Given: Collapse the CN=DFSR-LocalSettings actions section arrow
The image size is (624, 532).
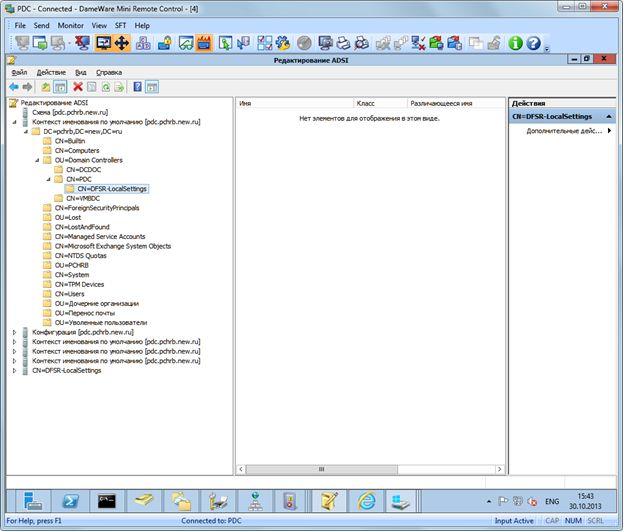Looking at the screenshot, I should pyautogui.click(x=609, y=117).
